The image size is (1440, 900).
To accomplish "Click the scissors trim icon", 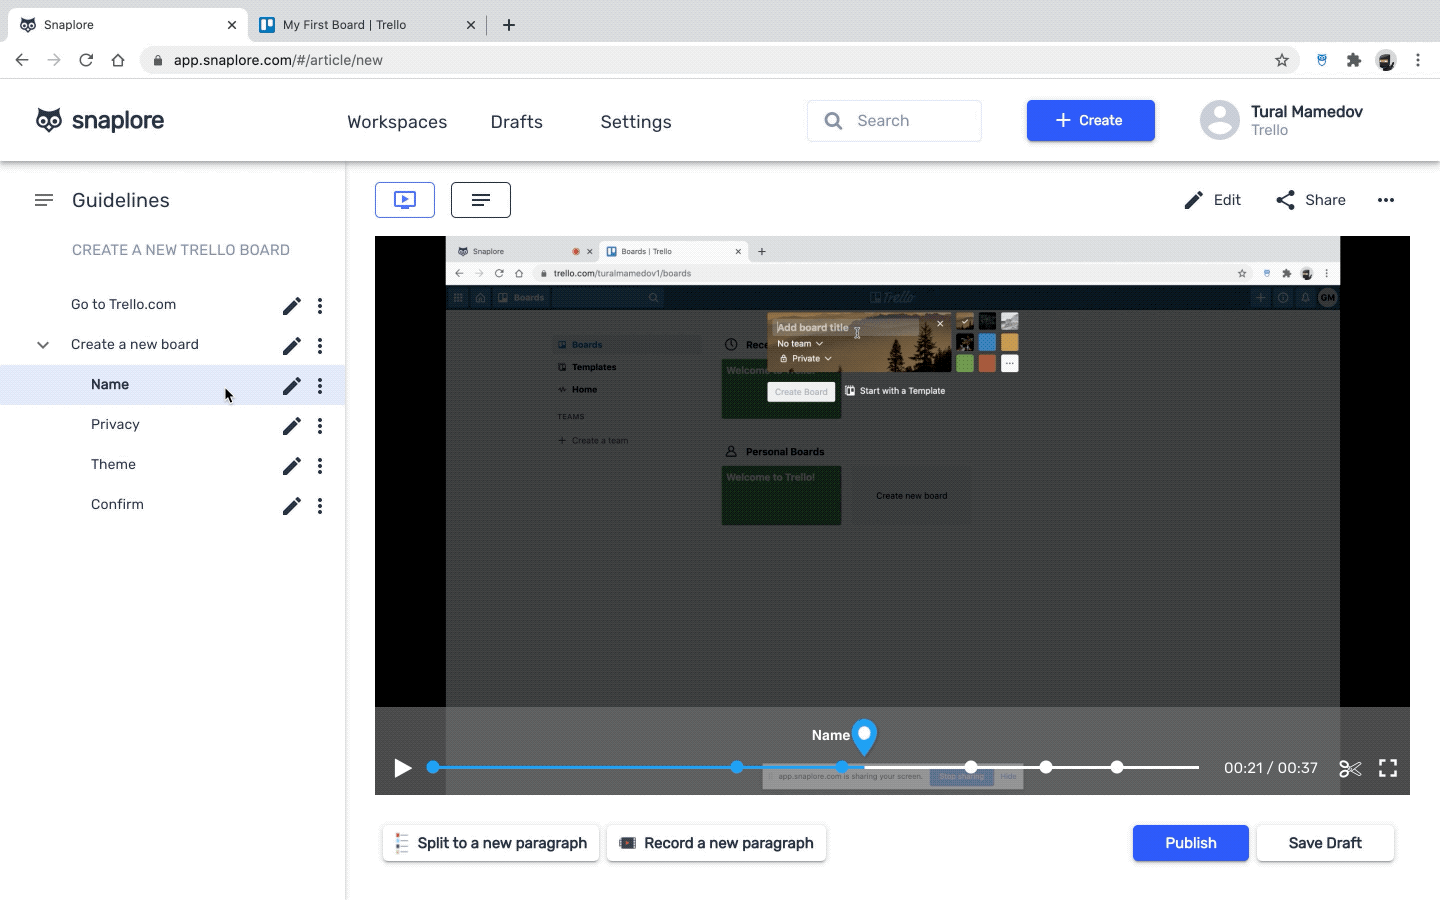I will click(x=1350, y=768).
